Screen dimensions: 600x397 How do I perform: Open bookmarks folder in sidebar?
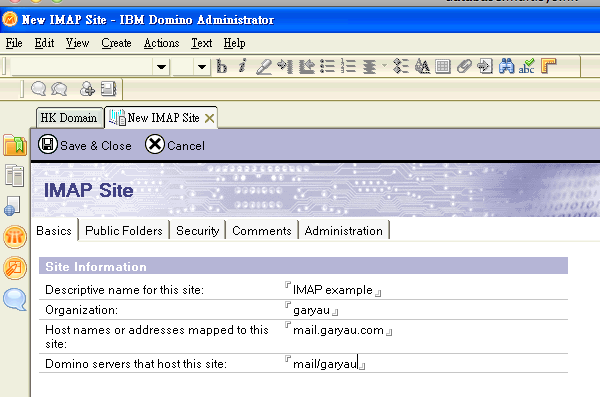coord(15,145)
